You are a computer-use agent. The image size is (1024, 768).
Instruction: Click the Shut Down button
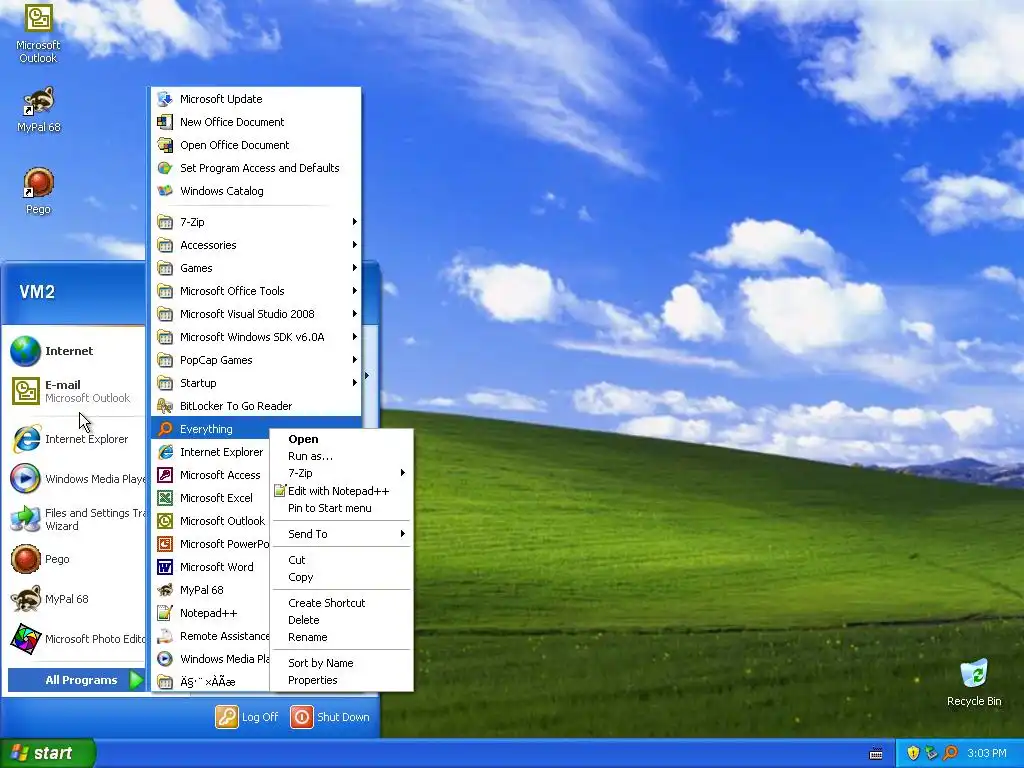(330, 716)
